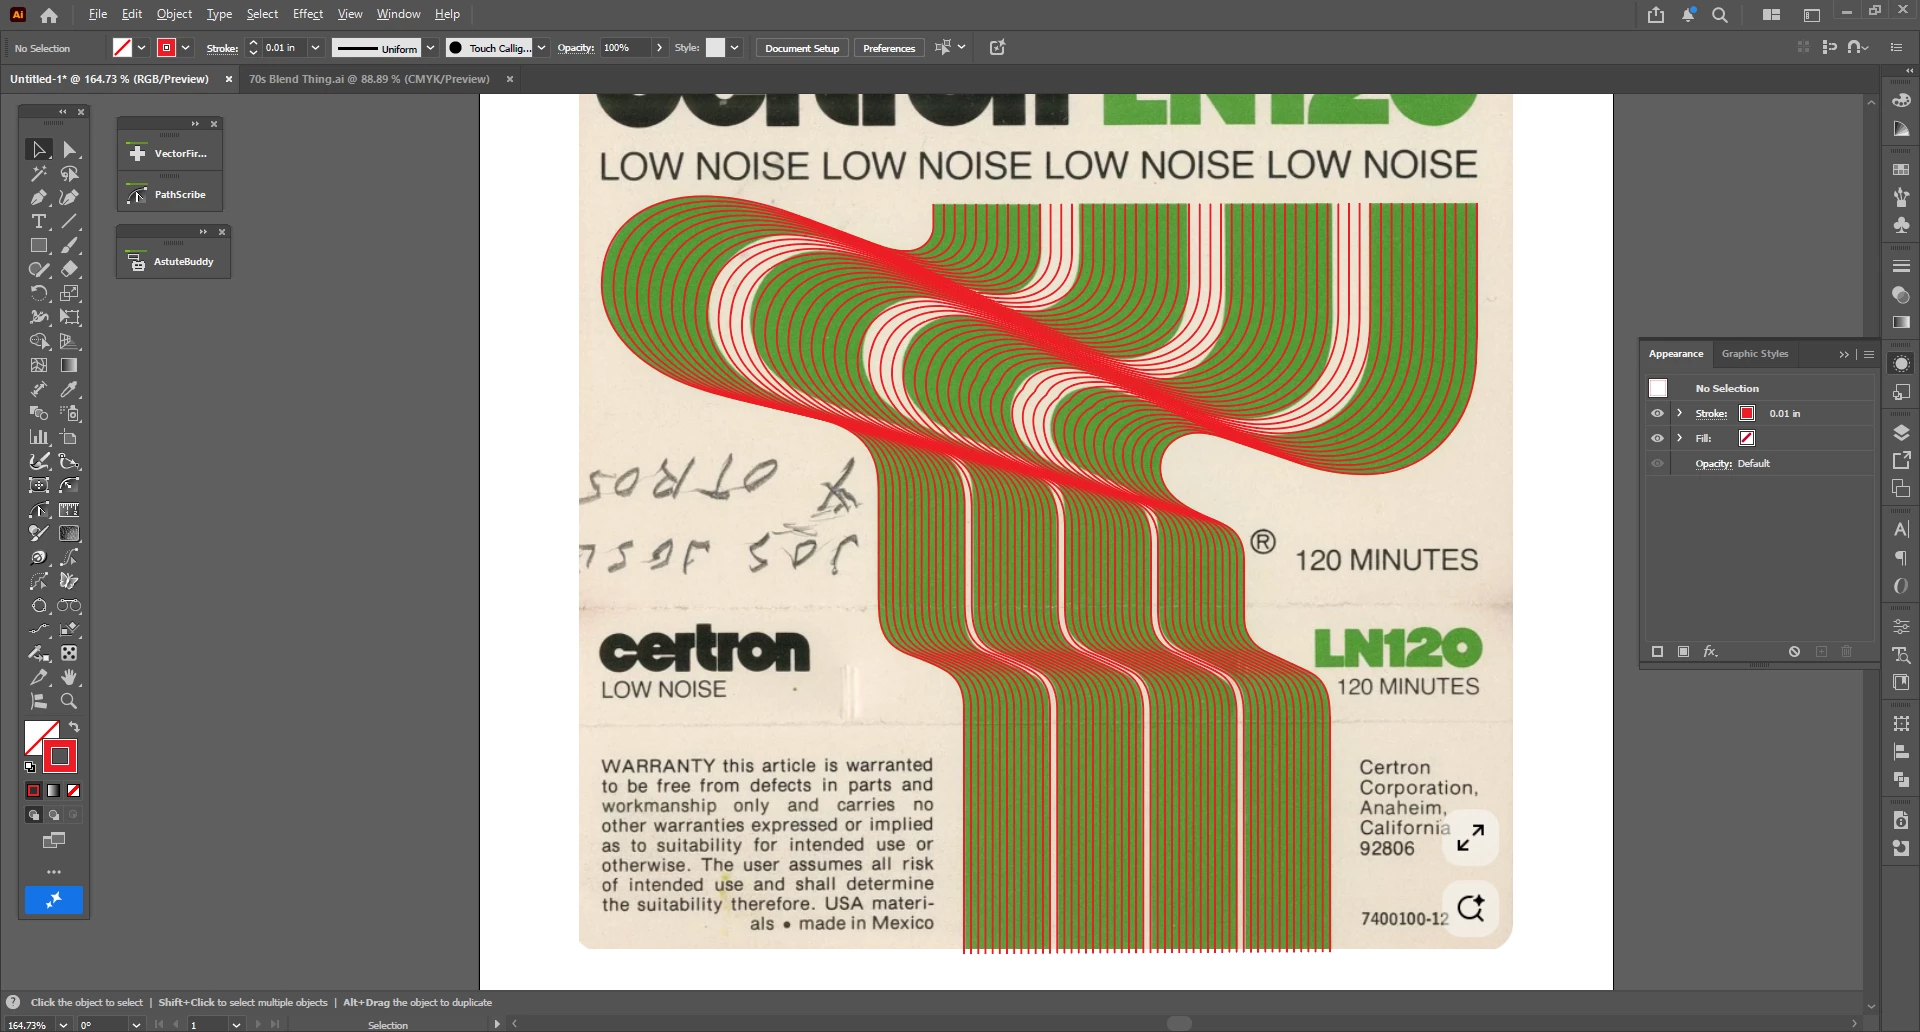Expand the Stroke row in Appearance

[x=1680, y=413]
